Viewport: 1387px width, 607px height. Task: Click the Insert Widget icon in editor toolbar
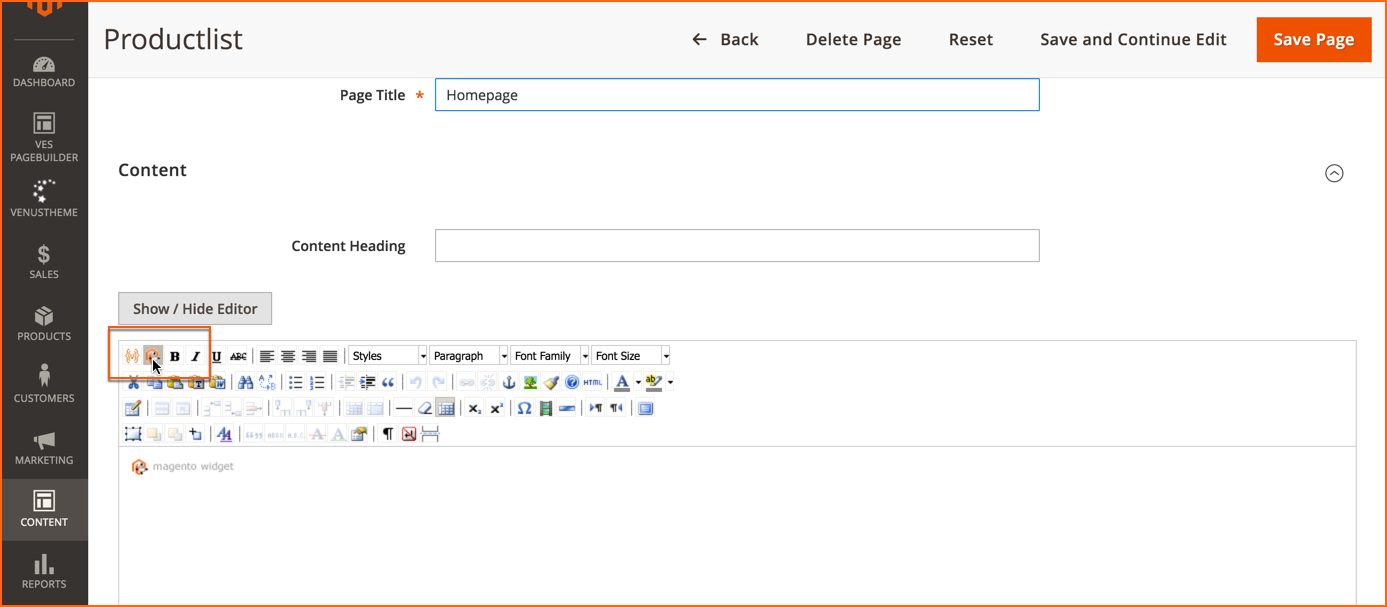click(152, 356)
